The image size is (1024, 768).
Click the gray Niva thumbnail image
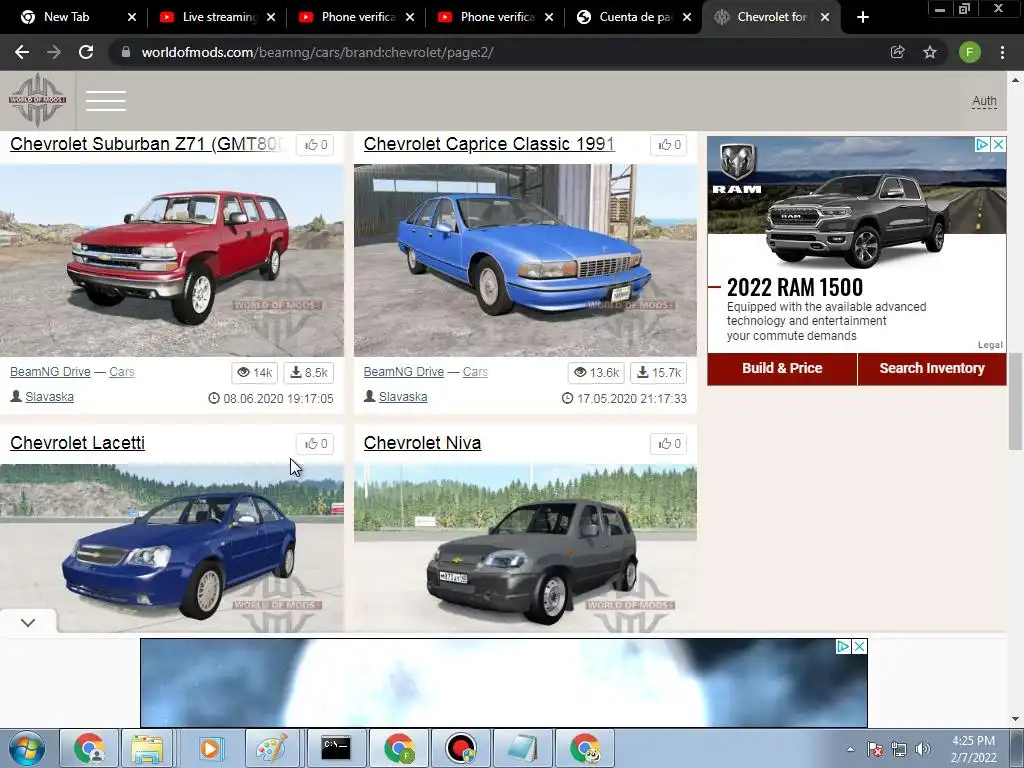coord(525,547)
